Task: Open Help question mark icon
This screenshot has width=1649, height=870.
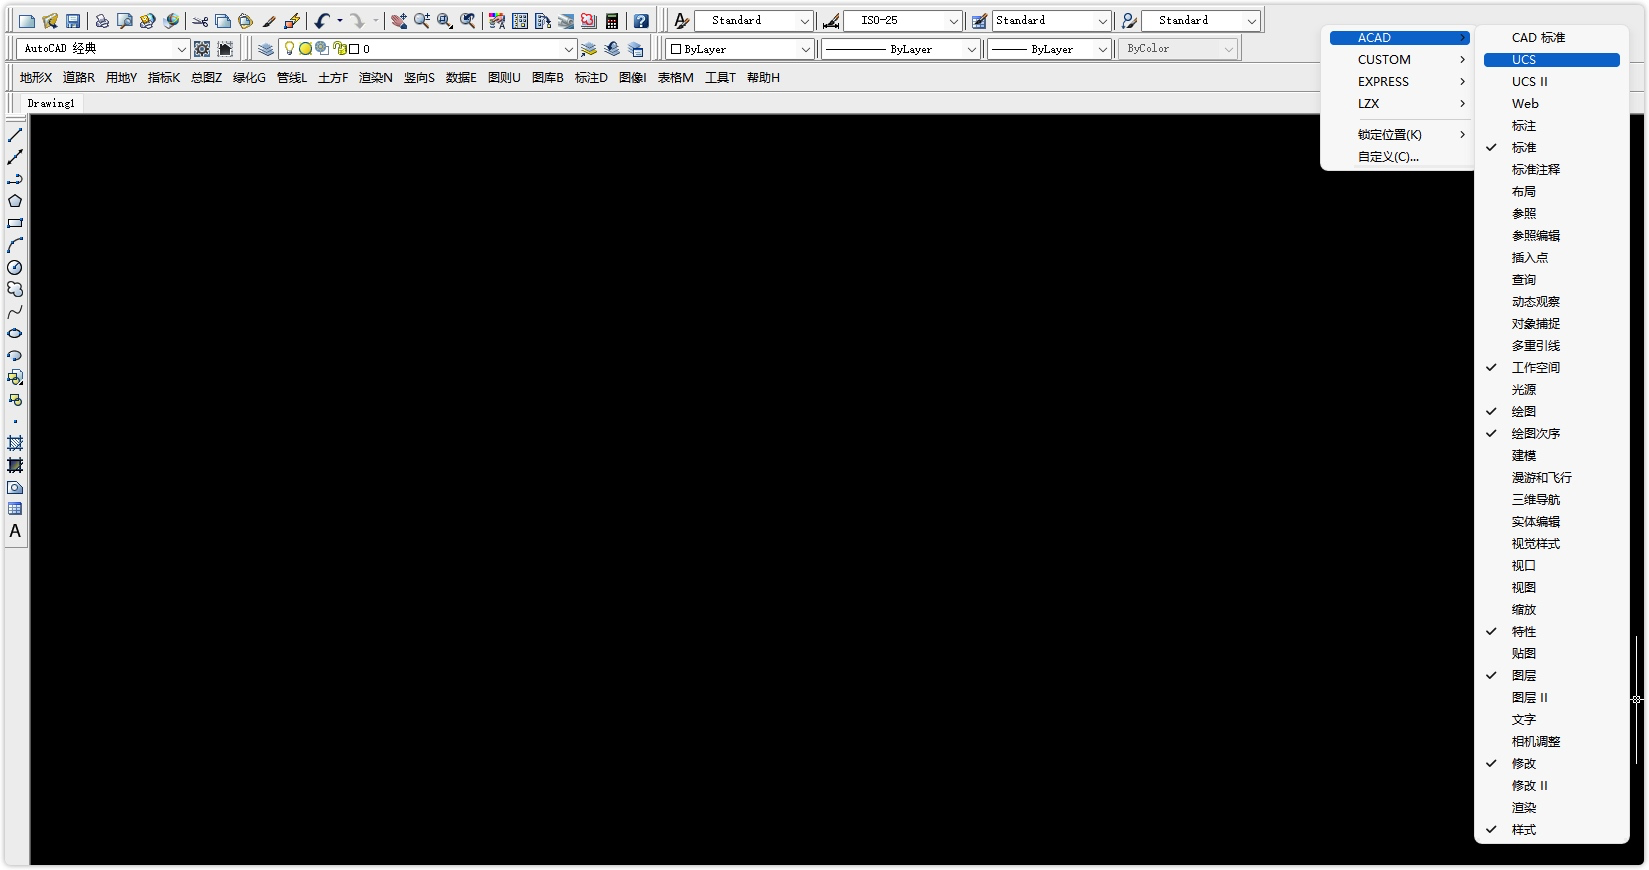Action: coord(641,21)
